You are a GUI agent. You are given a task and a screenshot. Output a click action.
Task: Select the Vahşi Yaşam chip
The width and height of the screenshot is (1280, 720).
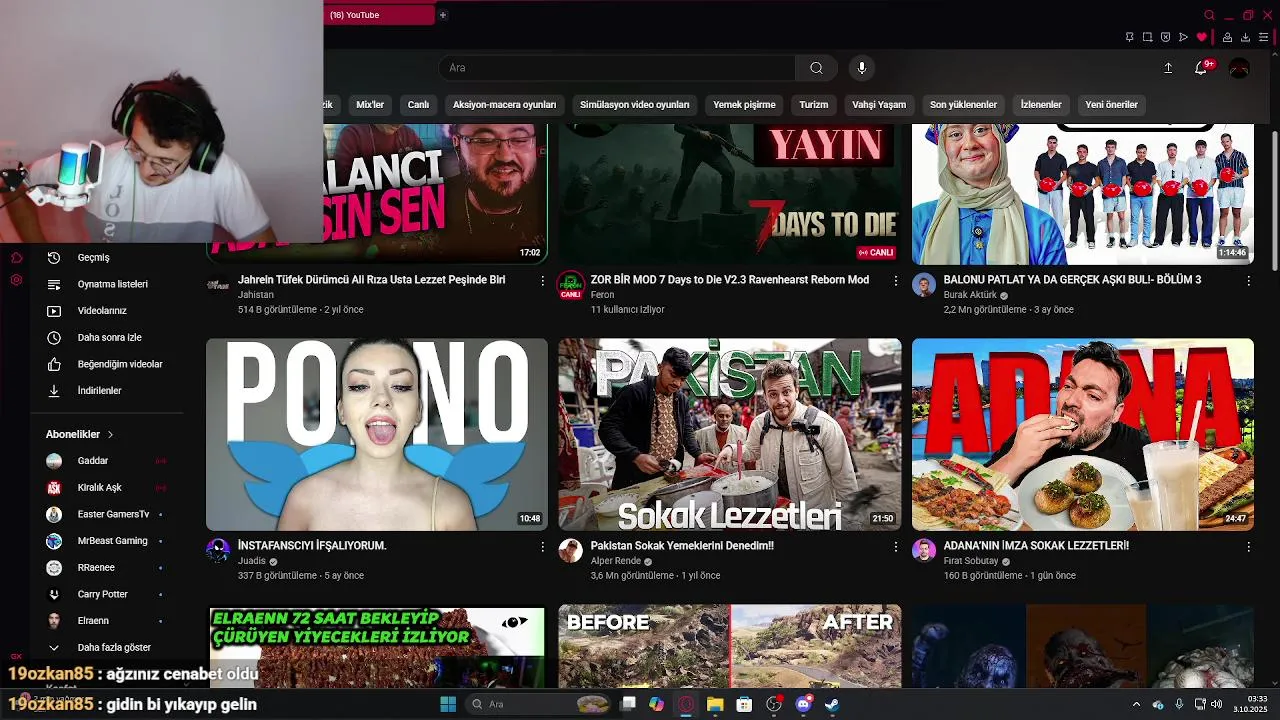click(879, 104)
